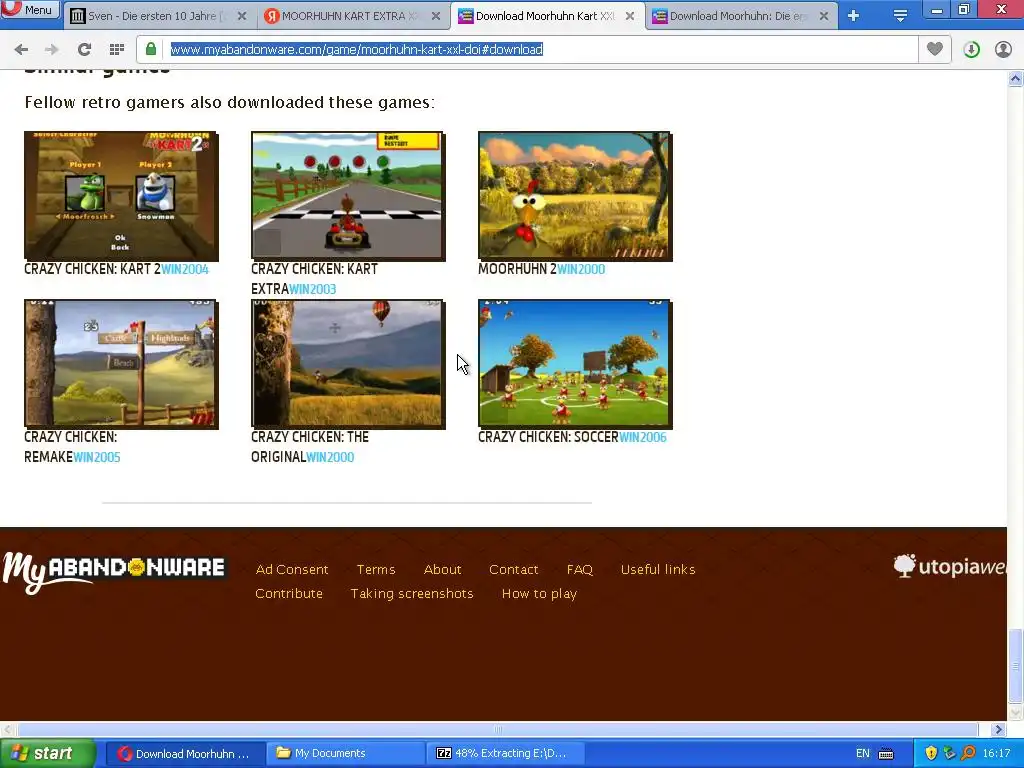This screenshot has width=1024, height=768.
Task: Close the Sven - Die ersten 10 Jahre tab
Action: pos(242,16)
